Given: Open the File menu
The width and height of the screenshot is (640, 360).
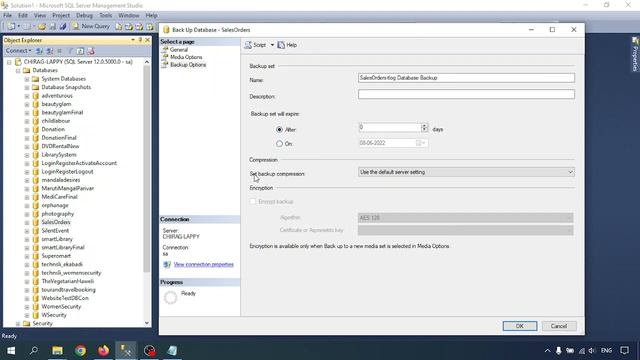Looking at the screenshot, I should 8,16.
